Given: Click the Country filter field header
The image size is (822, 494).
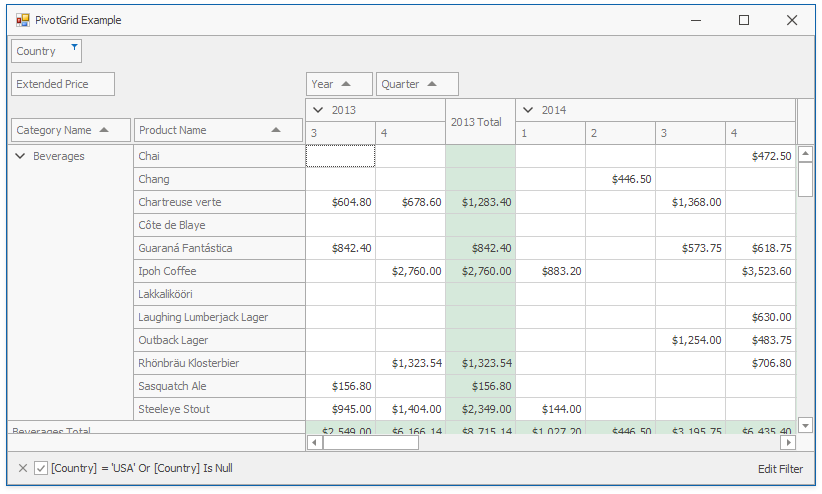Looking at the screenshot, I should [x=38, y=51].
